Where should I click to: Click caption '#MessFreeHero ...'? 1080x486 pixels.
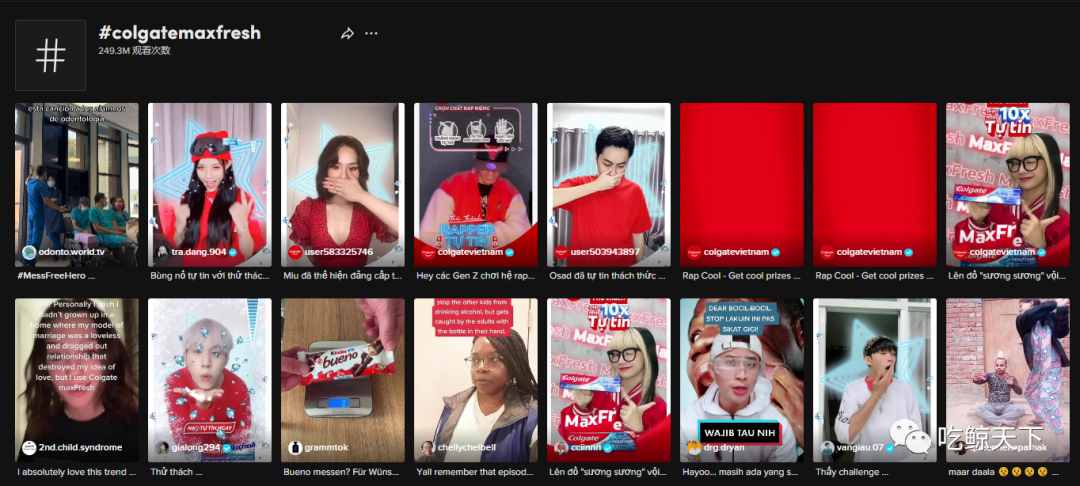click(x=54, y=275)
